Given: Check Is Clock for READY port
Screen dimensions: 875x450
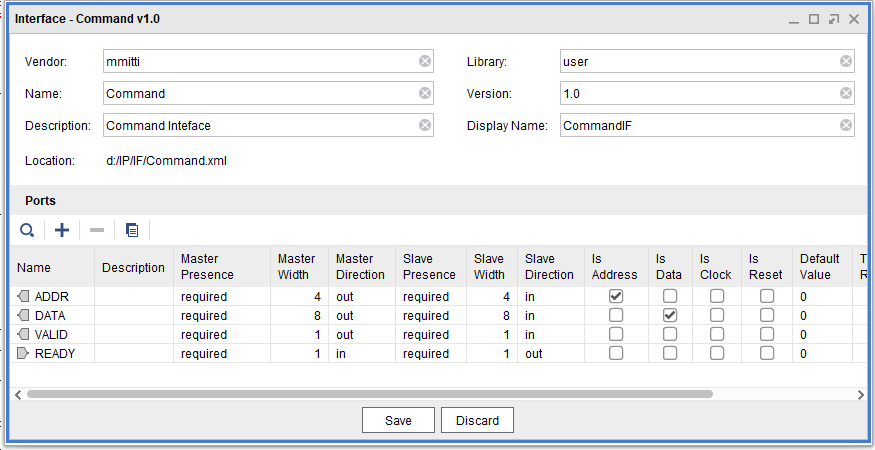Looking at the screenshot, I should coord(717,353).
